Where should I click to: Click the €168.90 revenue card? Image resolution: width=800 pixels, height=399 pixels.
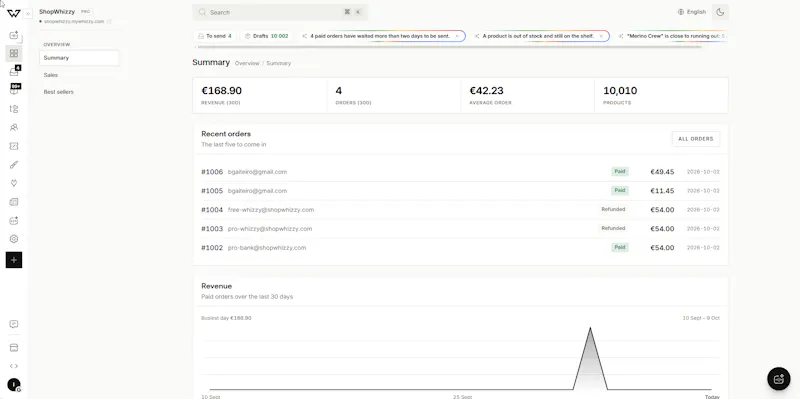pyautogui.click(x=260, y=95)
